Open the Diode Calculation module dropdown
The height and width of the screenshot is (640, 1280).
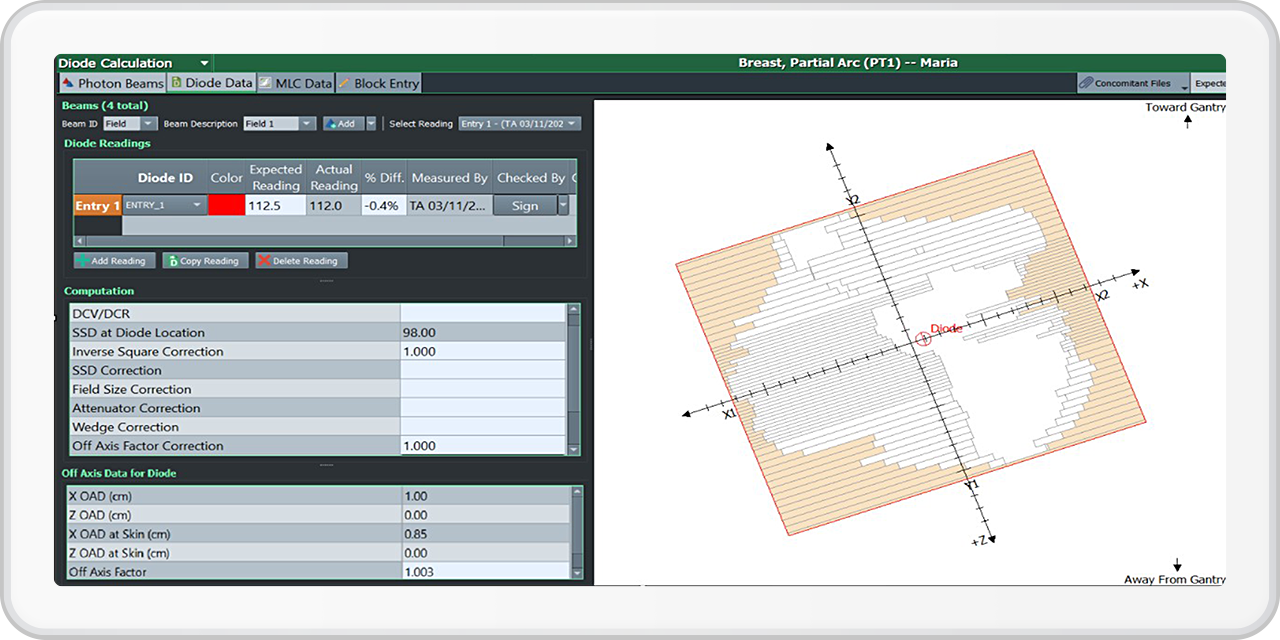204,63
